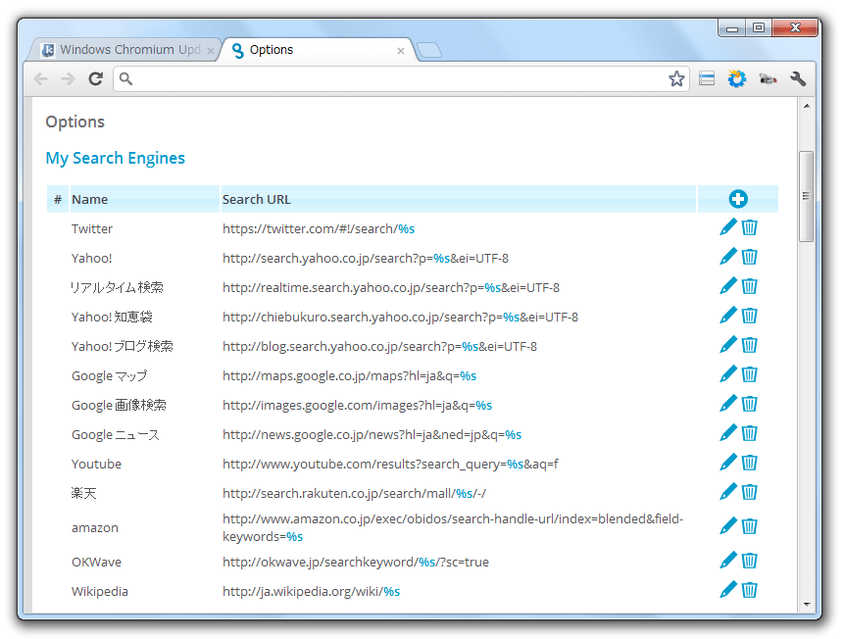843x639 pixels.
Task: Minimize the browser window
Action: (732, 28)
